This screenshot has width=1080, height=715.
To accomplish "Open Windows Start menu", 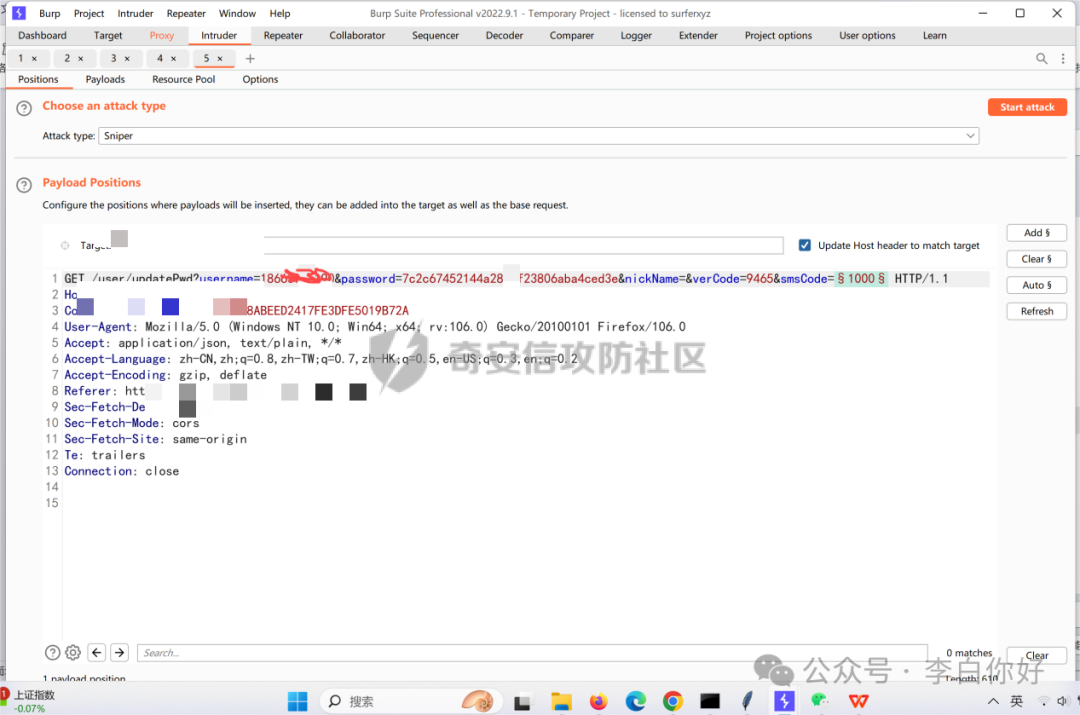I will click(298, 701).
